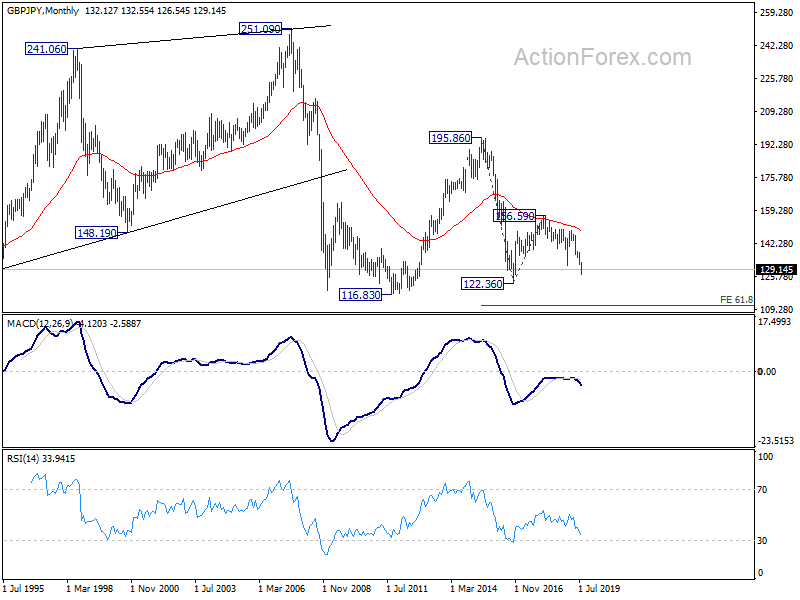This screenshot has height=600, width=800.
Task: Click the 116.830 bottom price label
Action: pos(360,294)
